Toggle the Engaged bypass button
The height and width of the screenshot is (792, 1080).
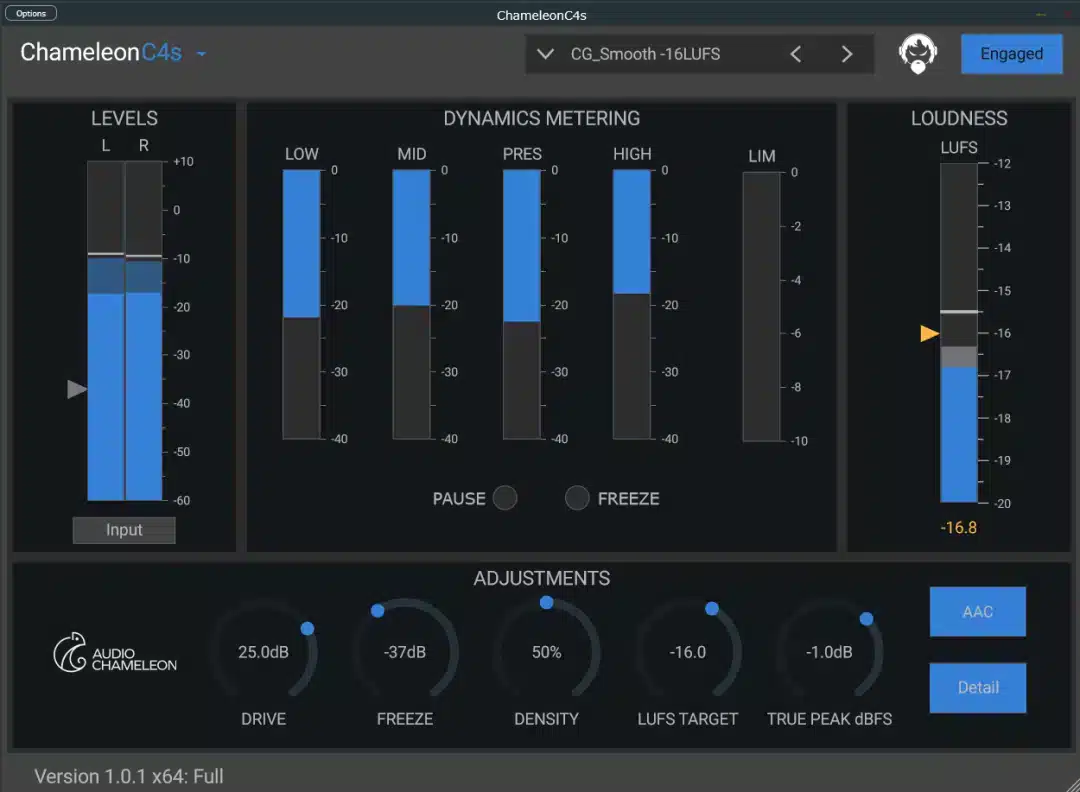(1011, 54)
